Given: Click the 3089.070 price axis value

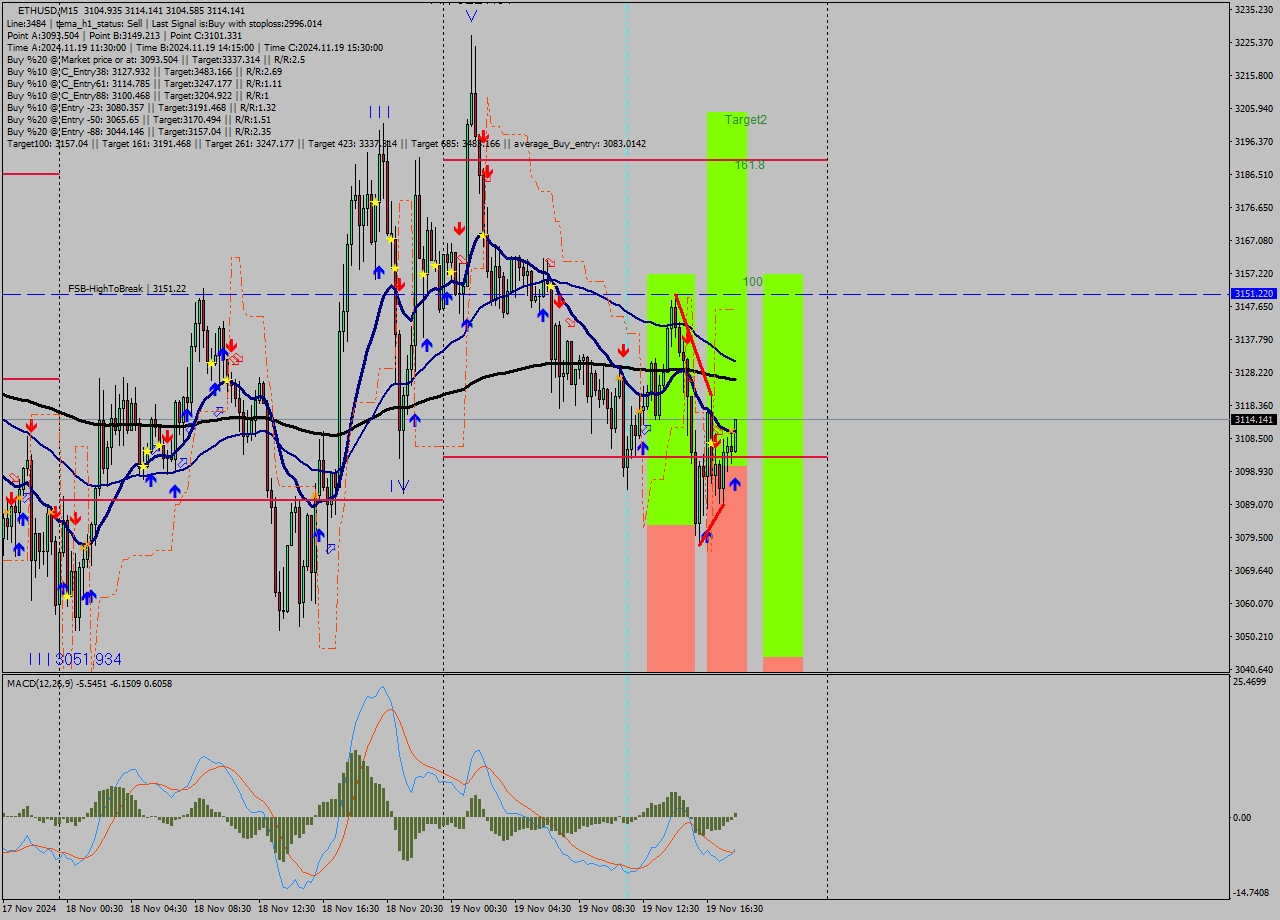Looking at the screenshot, I should [x=1253, y=504].
